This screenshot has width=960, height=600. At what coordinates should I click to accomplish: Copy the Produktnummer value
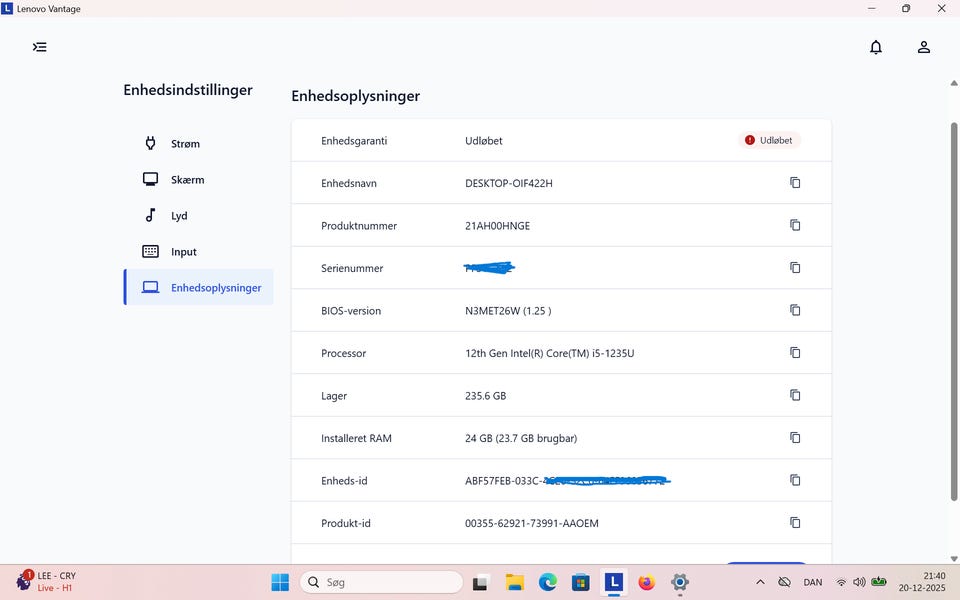tap(795, 225)
